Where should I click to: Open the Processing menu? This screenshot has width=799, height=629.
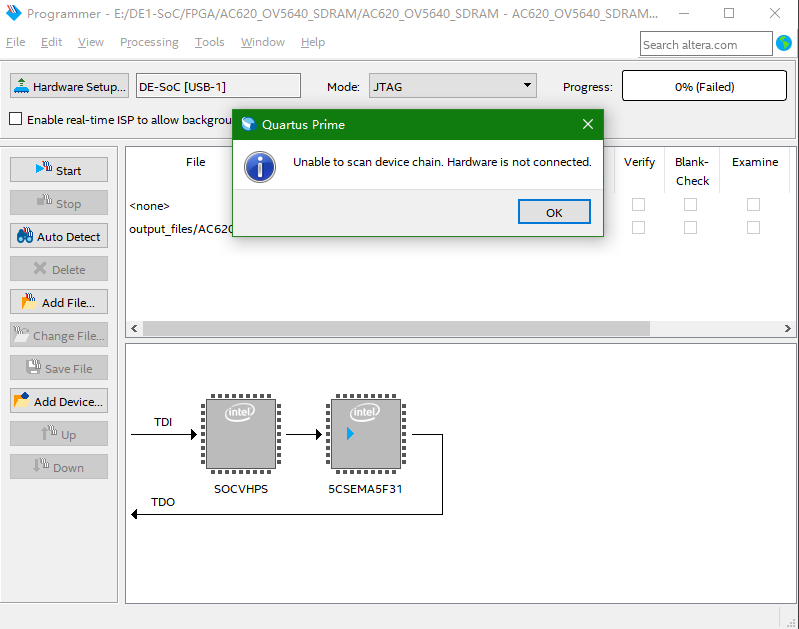(x=149, y=42)
